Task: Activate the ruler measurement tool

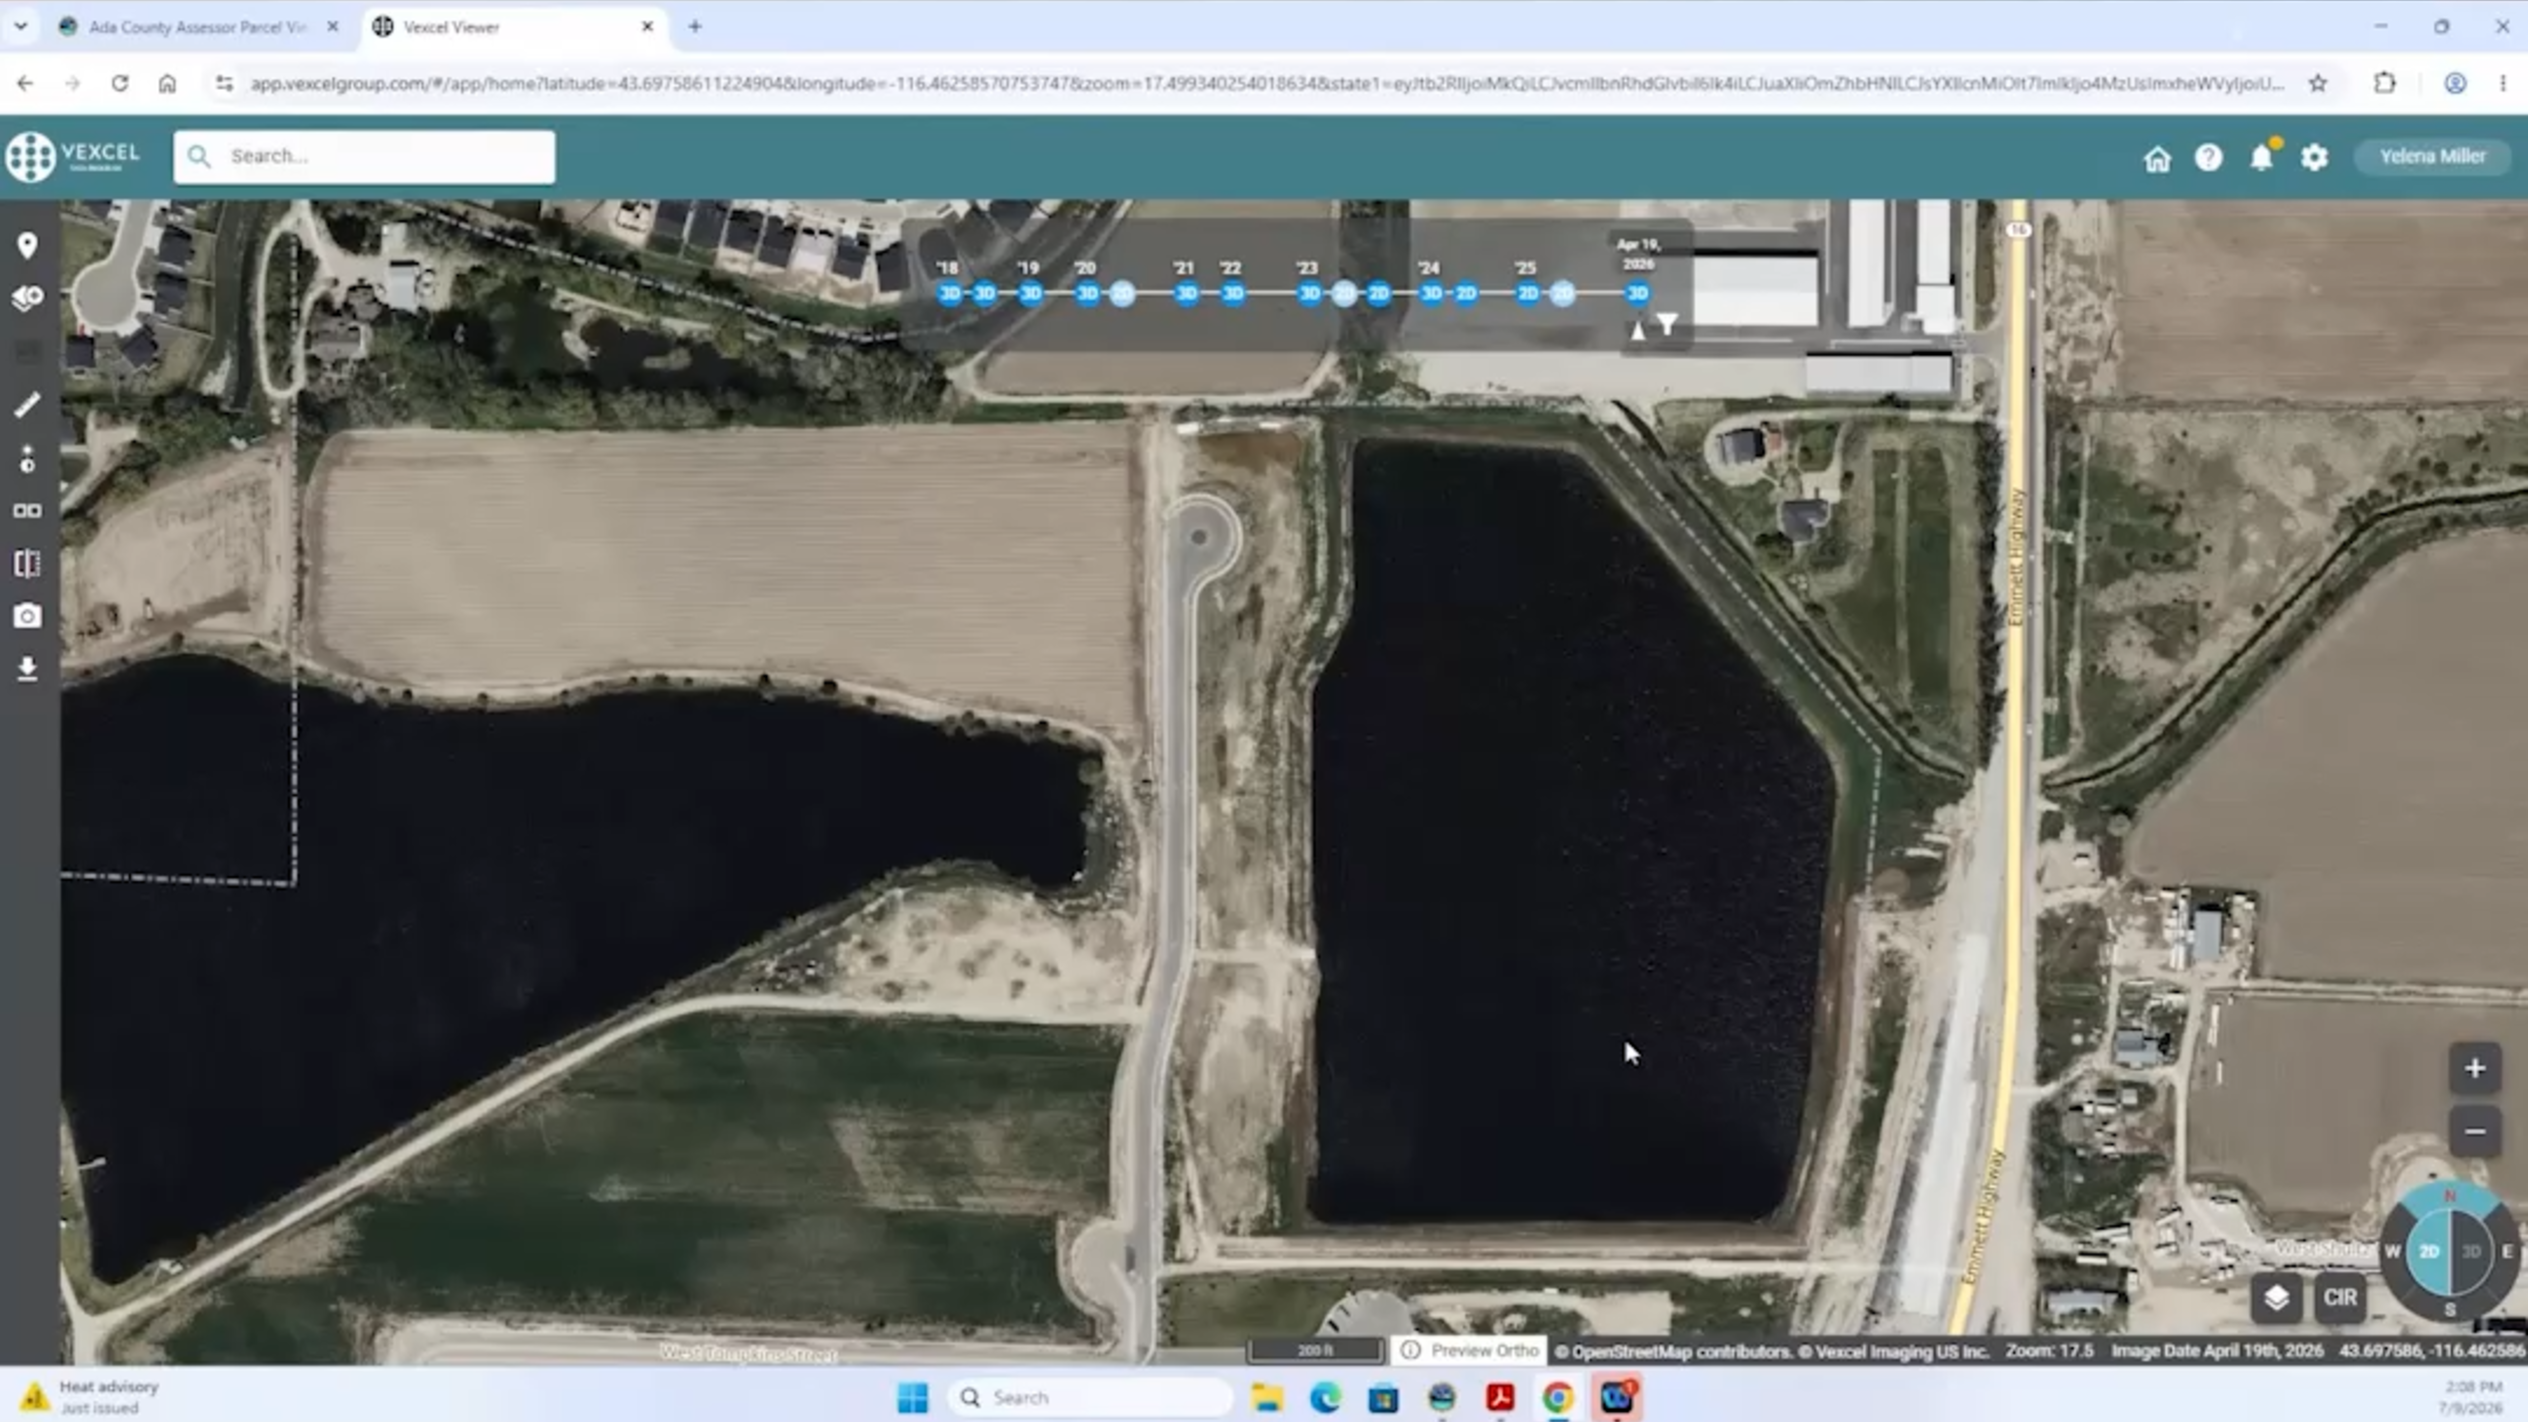Action: [27, 404]
